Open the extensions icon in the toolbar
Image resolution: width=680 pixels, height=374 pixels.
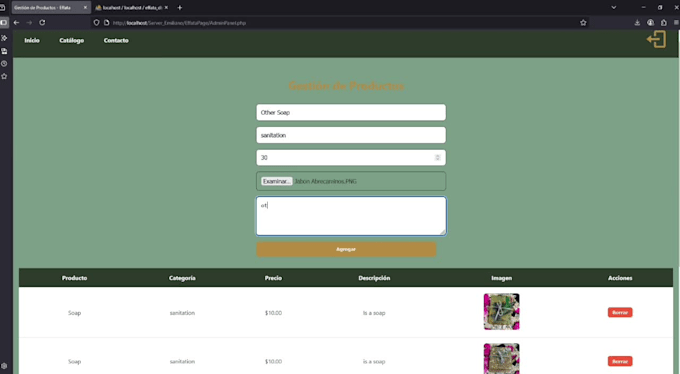664,23
